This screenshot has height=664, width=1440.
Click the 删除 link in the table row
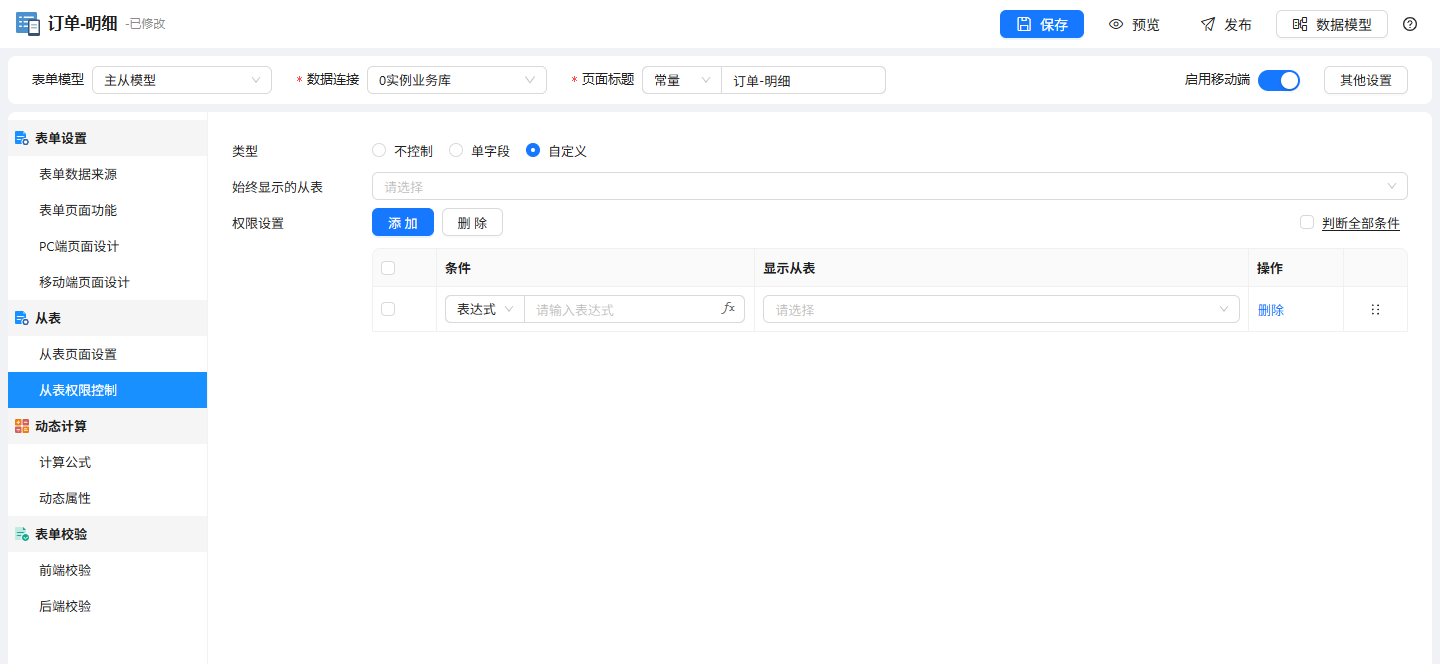pos(1271,310)
